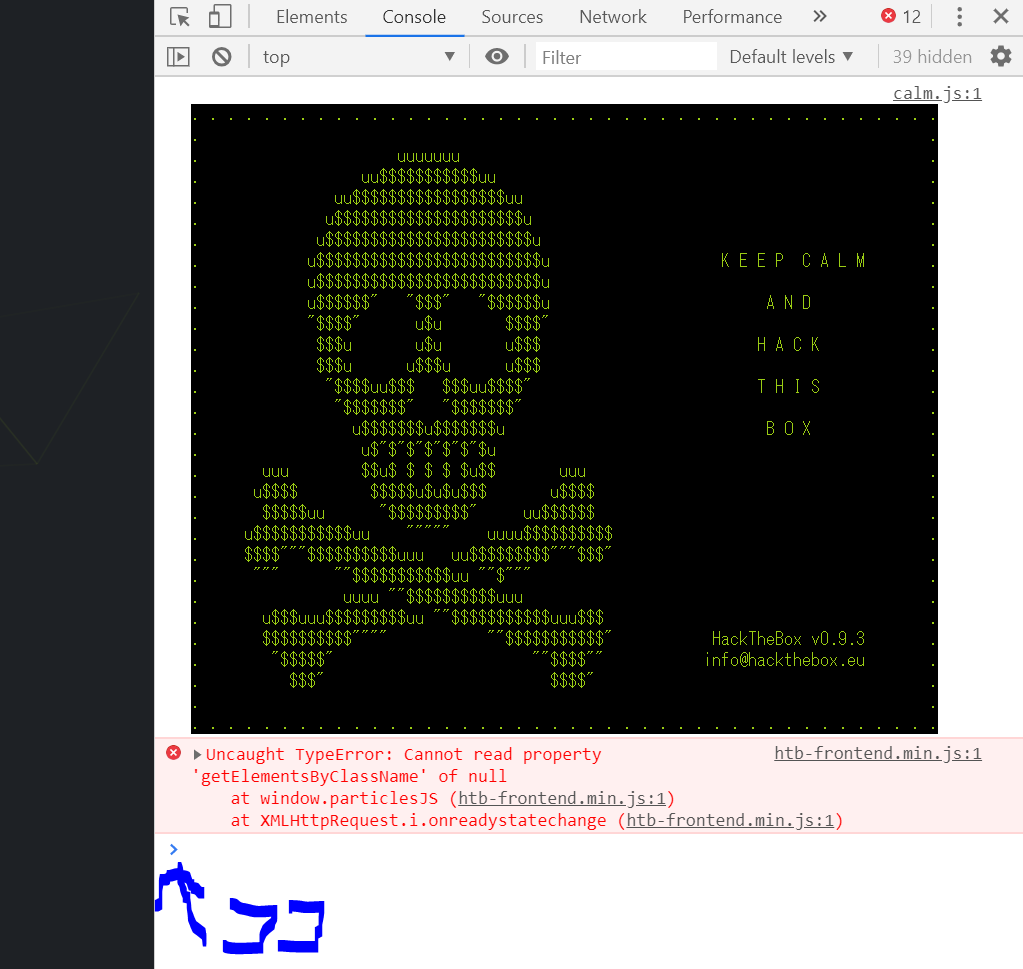Toggle the device toolbar icon

pyautogui.click(x=220, y=17)
